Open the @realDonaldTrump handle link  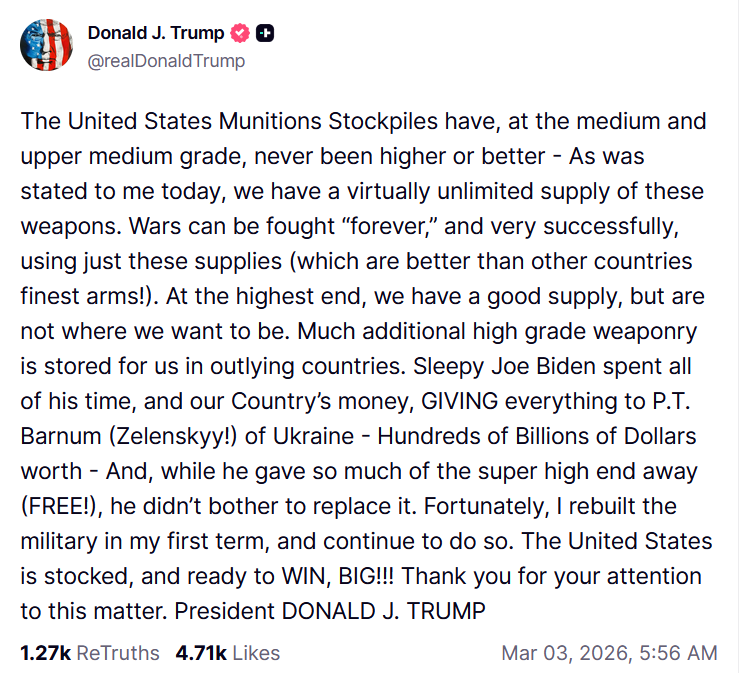tap(166, 61)
